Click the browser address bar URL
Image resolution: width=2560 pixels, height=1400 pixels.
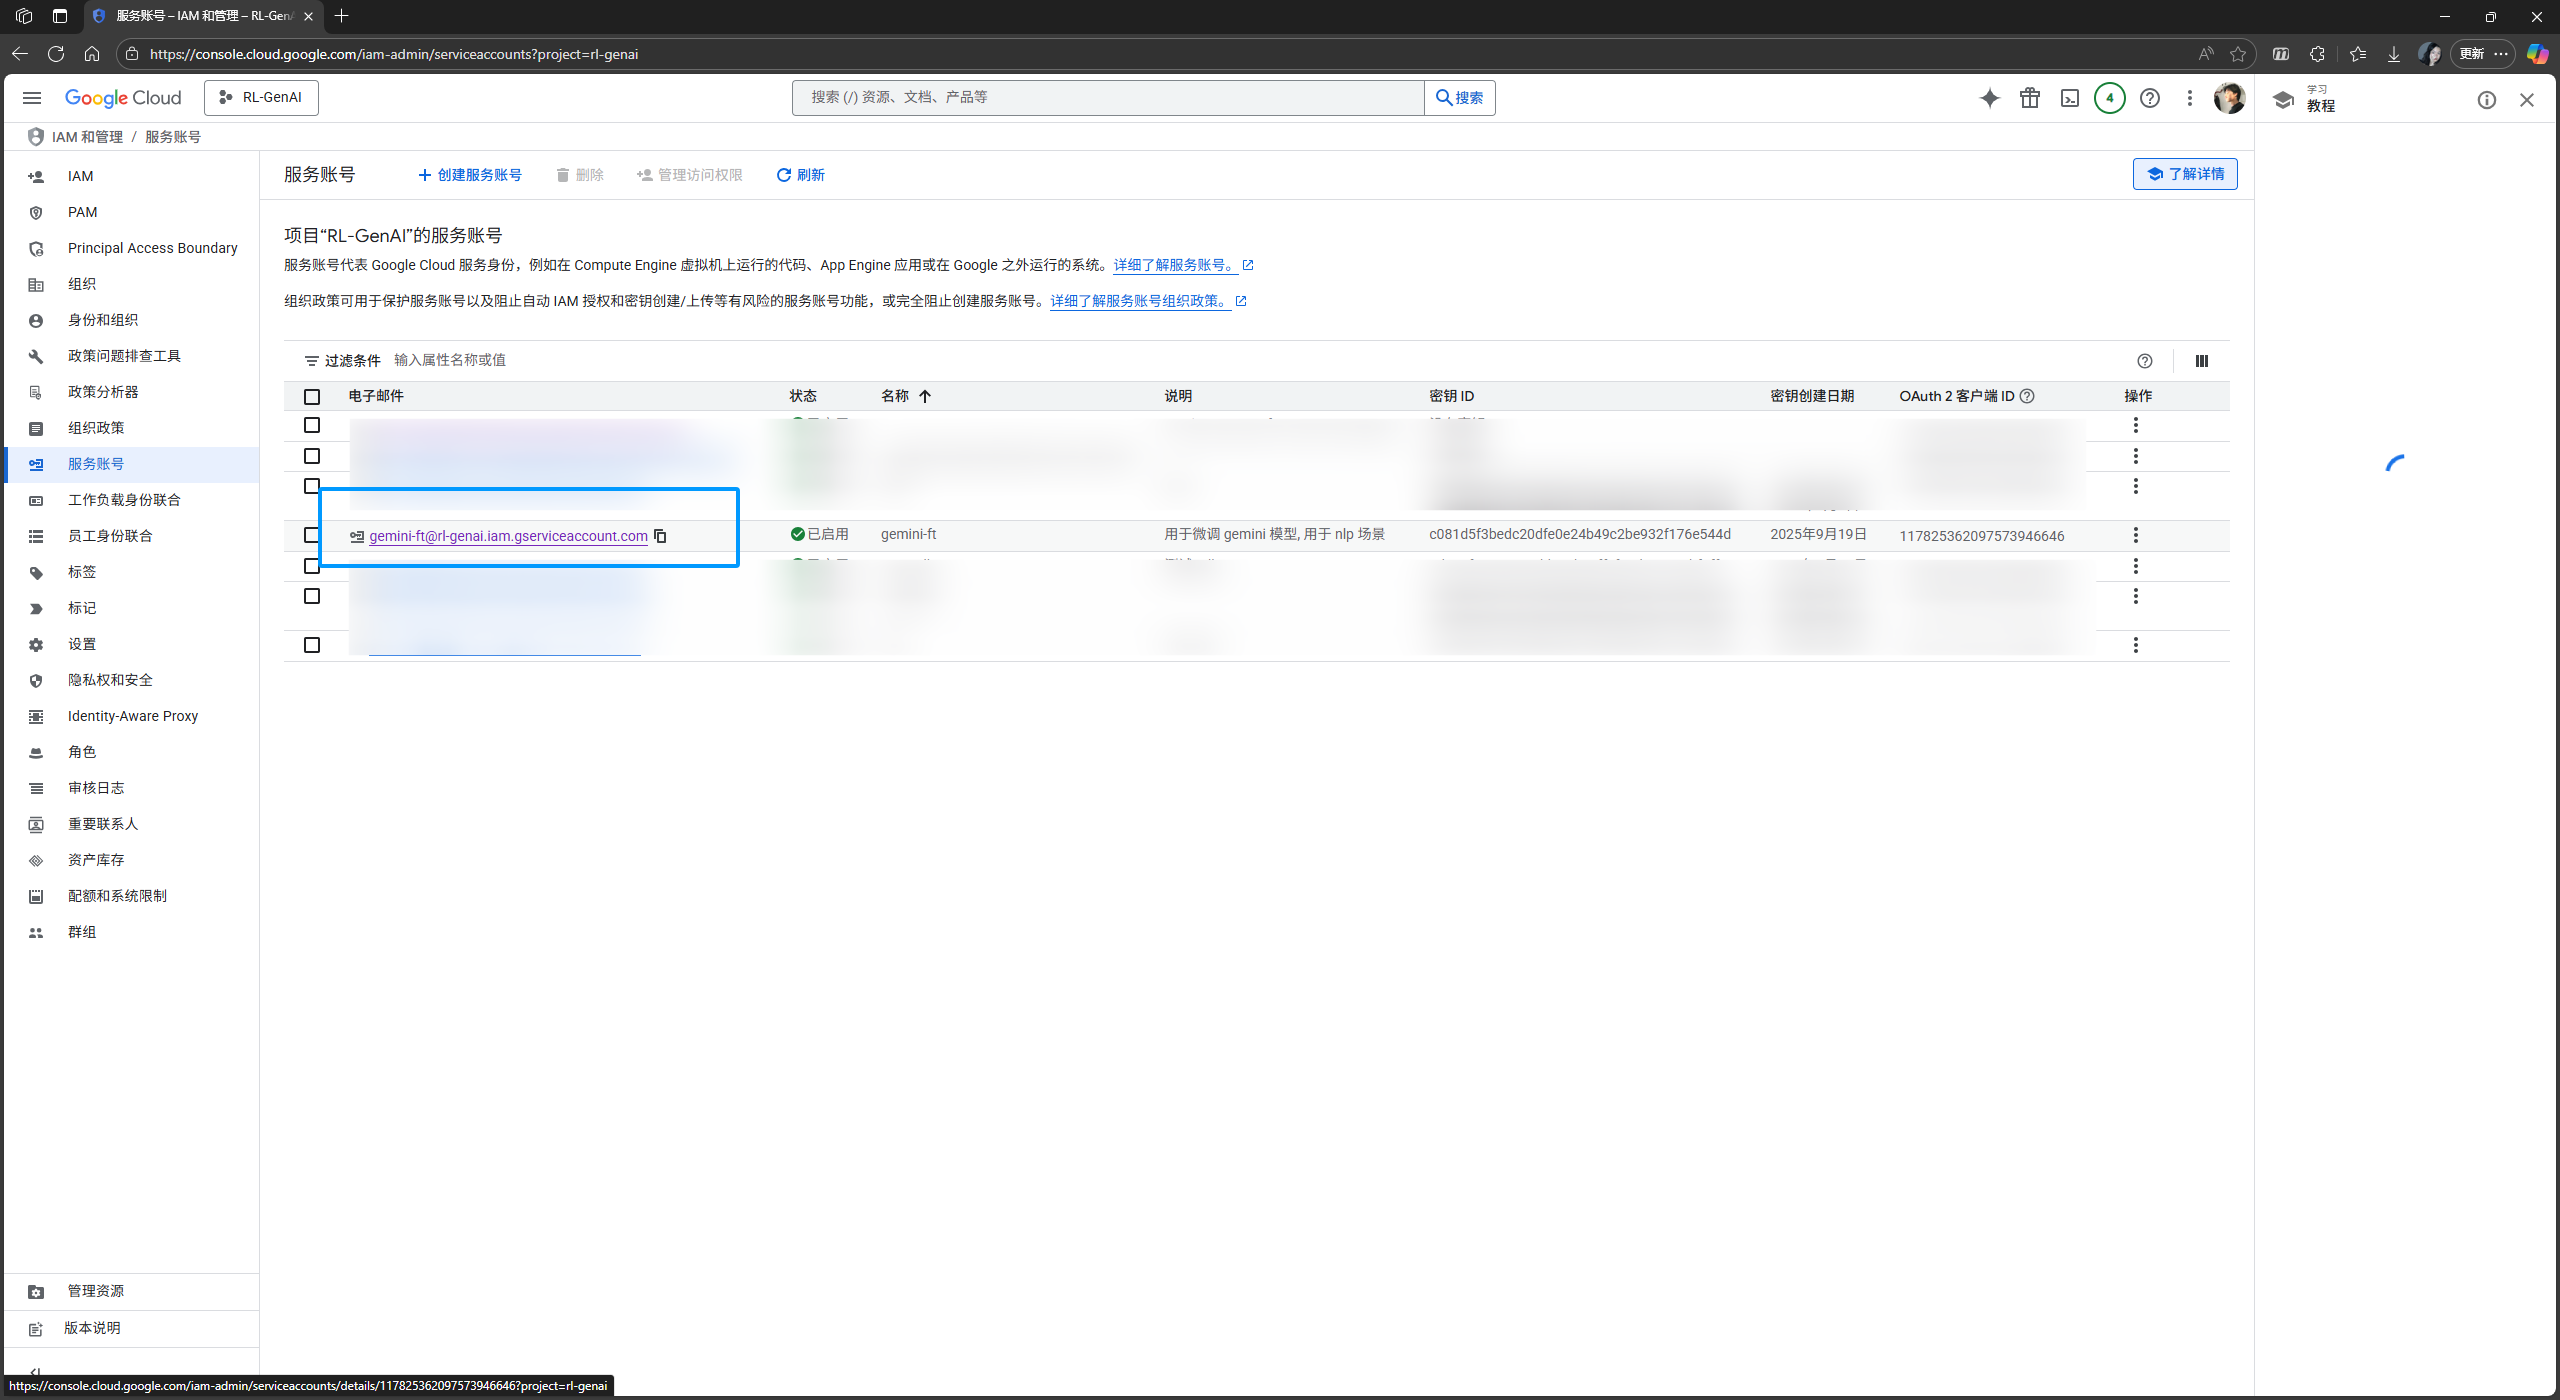click(x=394, y=54)
